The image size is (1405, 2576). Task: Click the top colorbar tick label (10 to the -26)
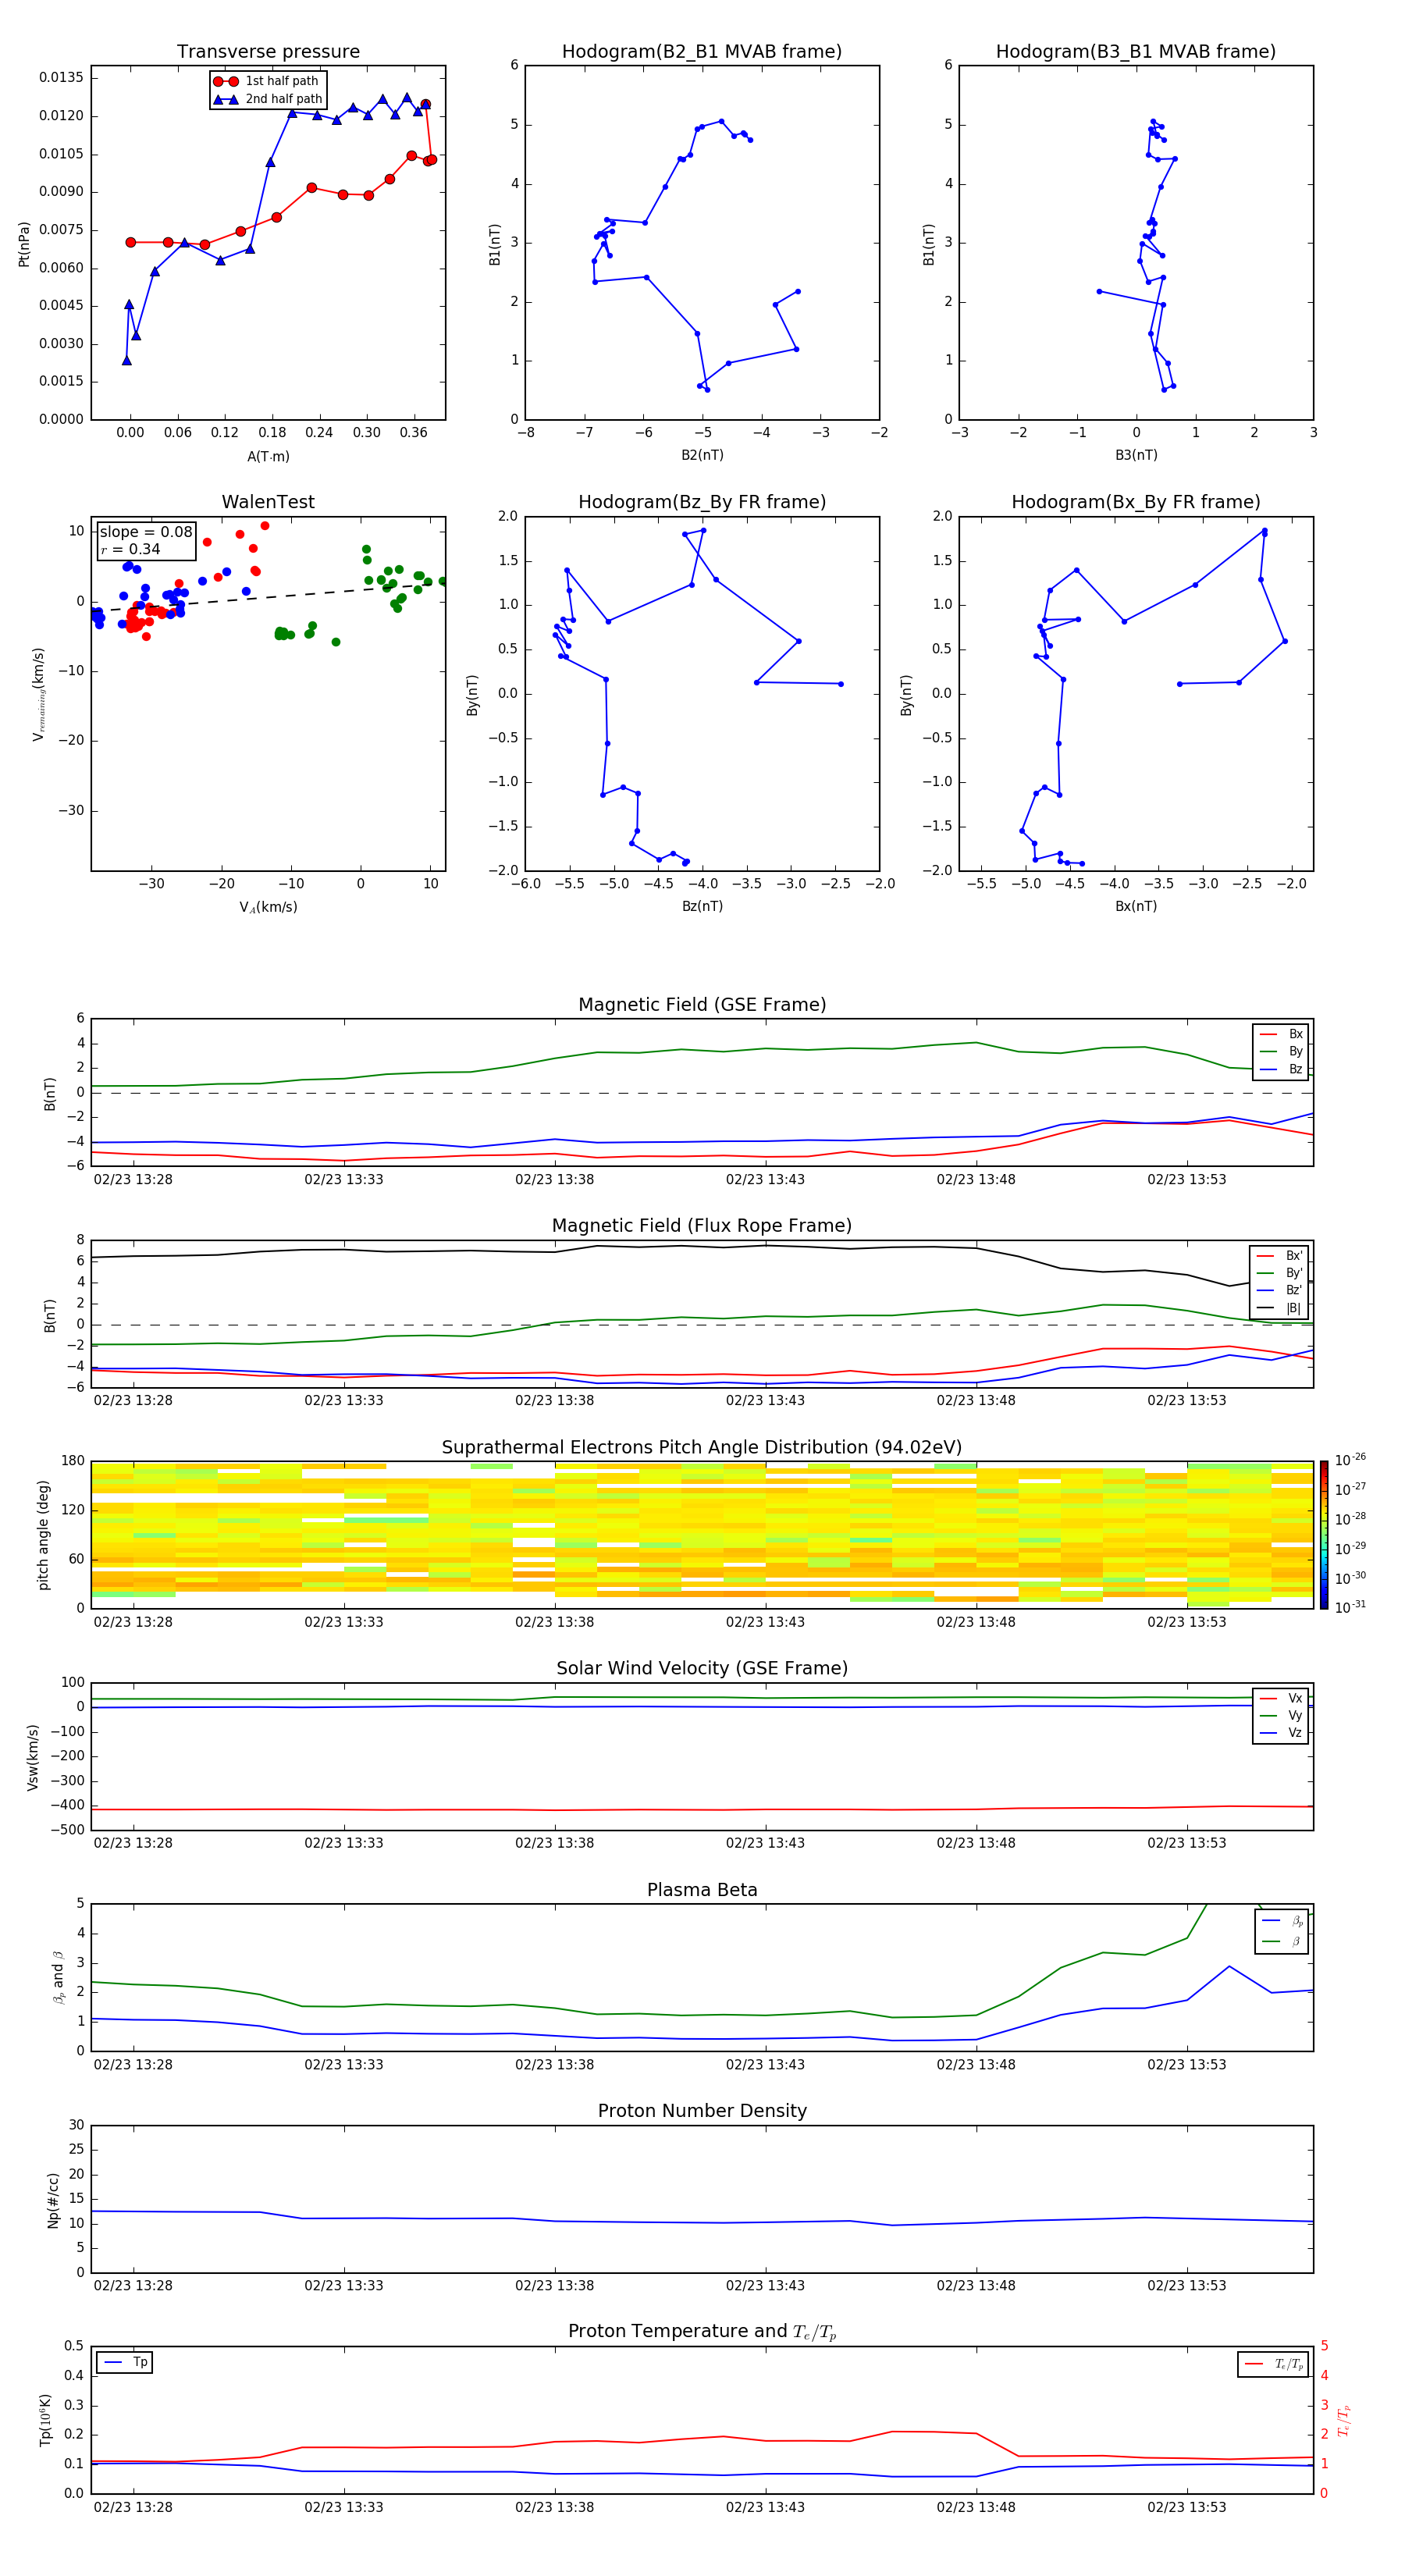[1350, 1460]
